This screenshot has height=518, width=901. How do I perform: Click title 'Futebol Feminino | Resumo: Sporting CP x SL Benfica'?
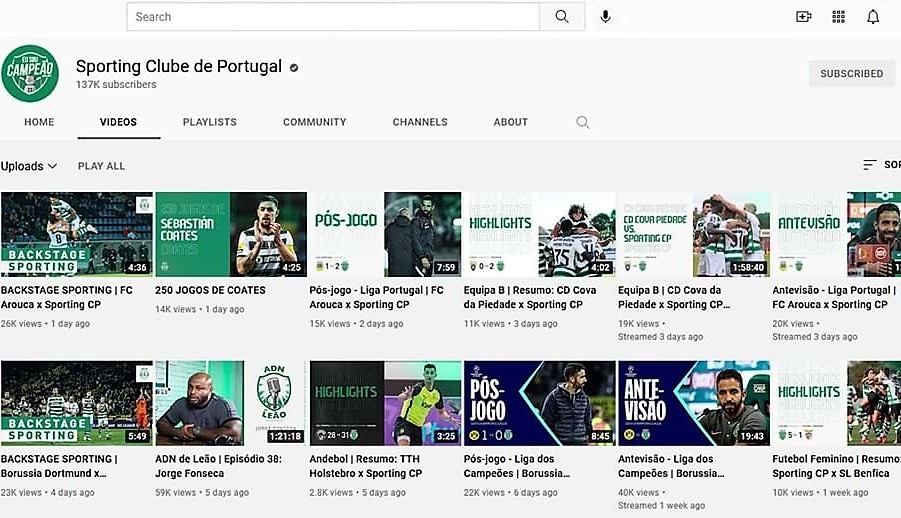coord(836,466)
